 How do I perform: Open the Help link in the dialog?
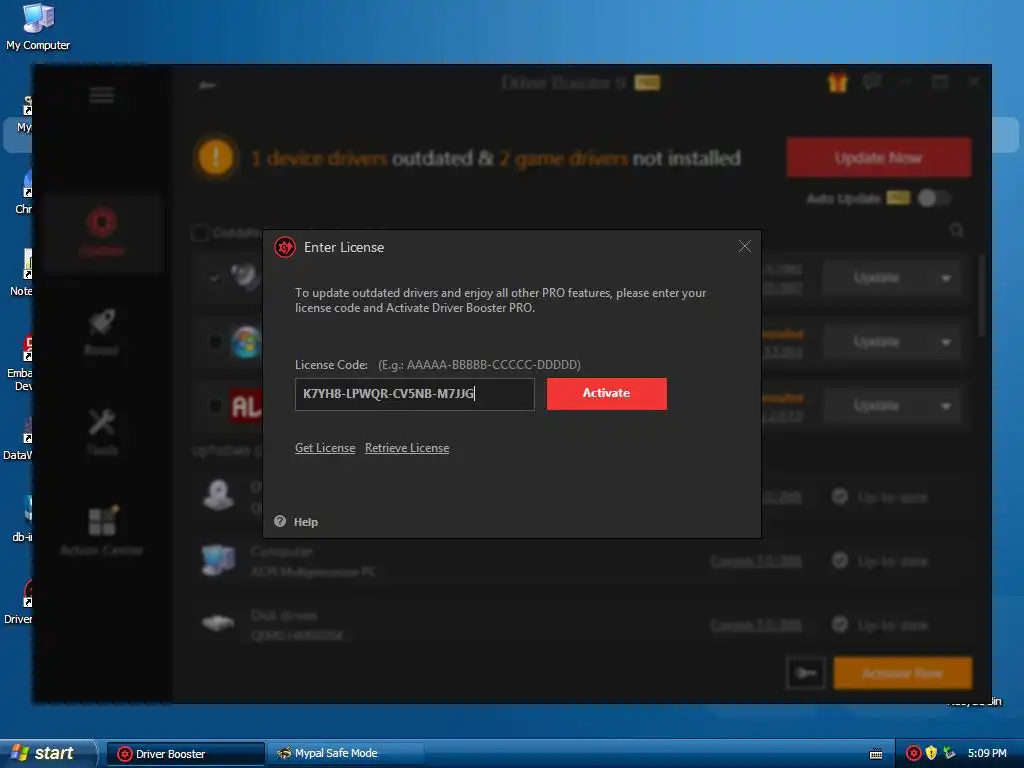(306, 522)
